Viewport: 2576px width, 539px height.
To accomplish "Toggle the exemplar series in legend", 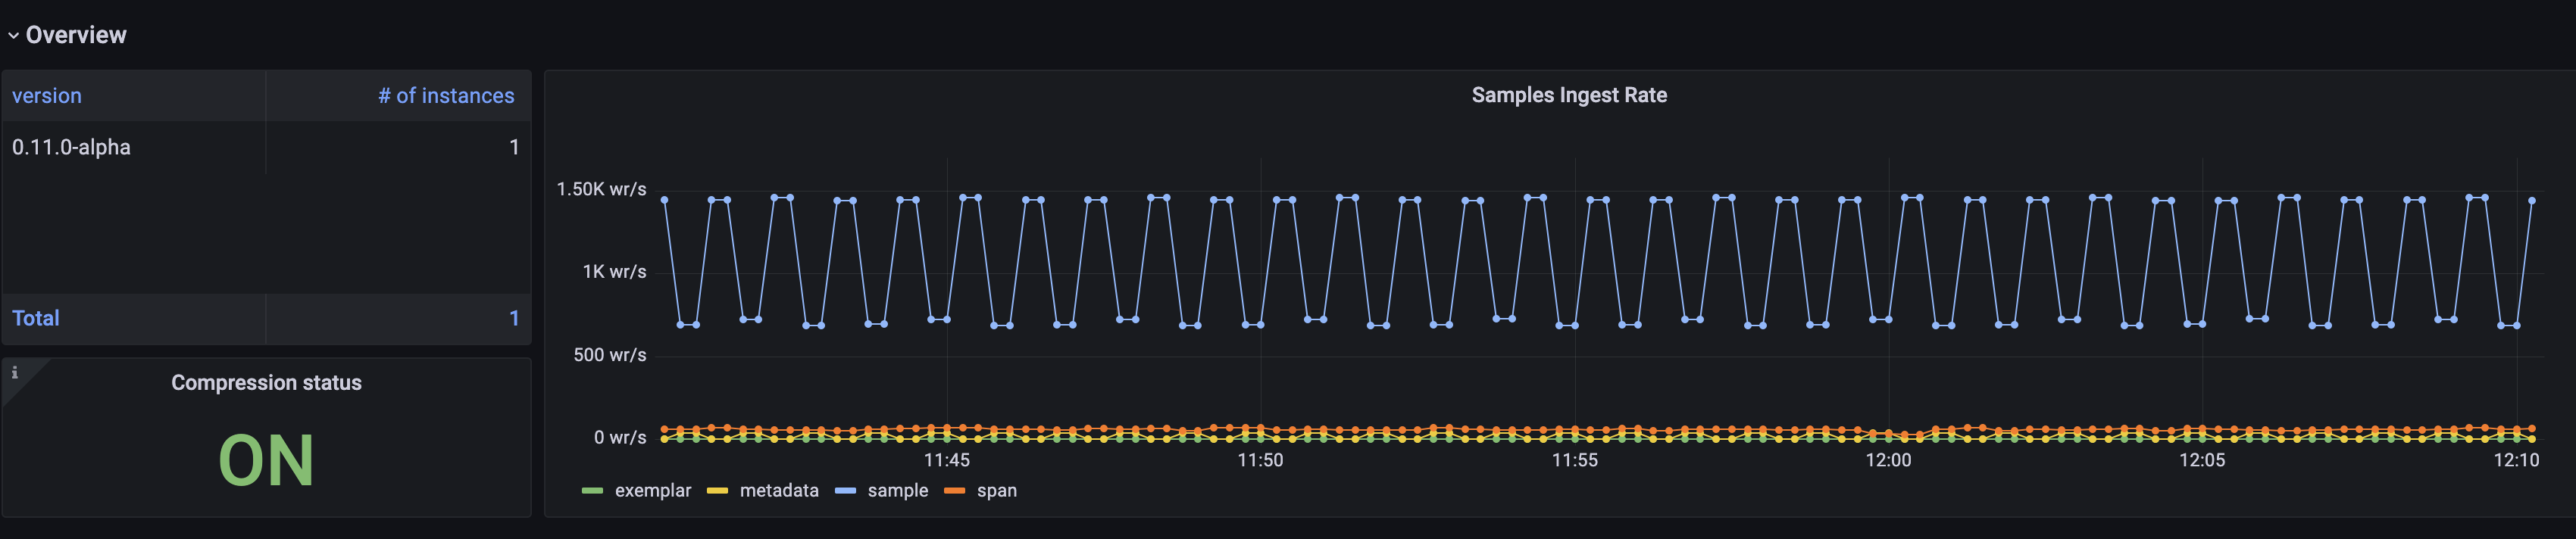I will (653, 491).
